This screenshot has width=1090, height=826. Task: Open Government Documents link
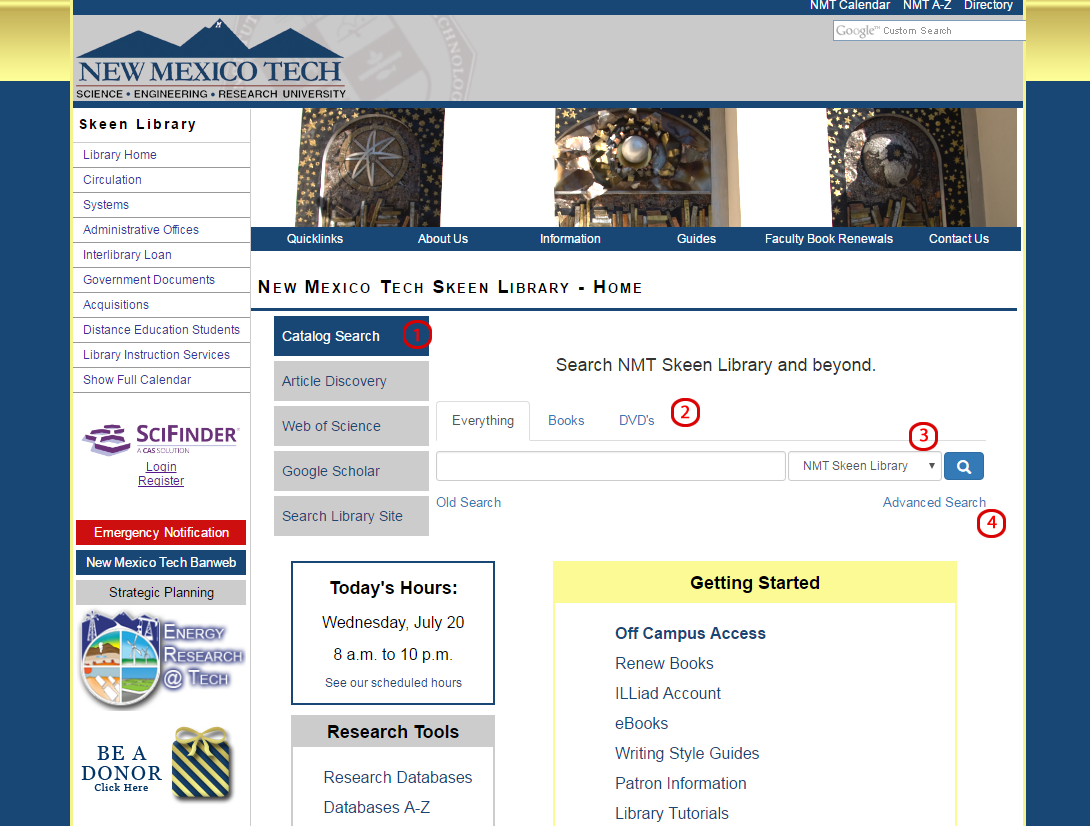[x=149, y=280]
